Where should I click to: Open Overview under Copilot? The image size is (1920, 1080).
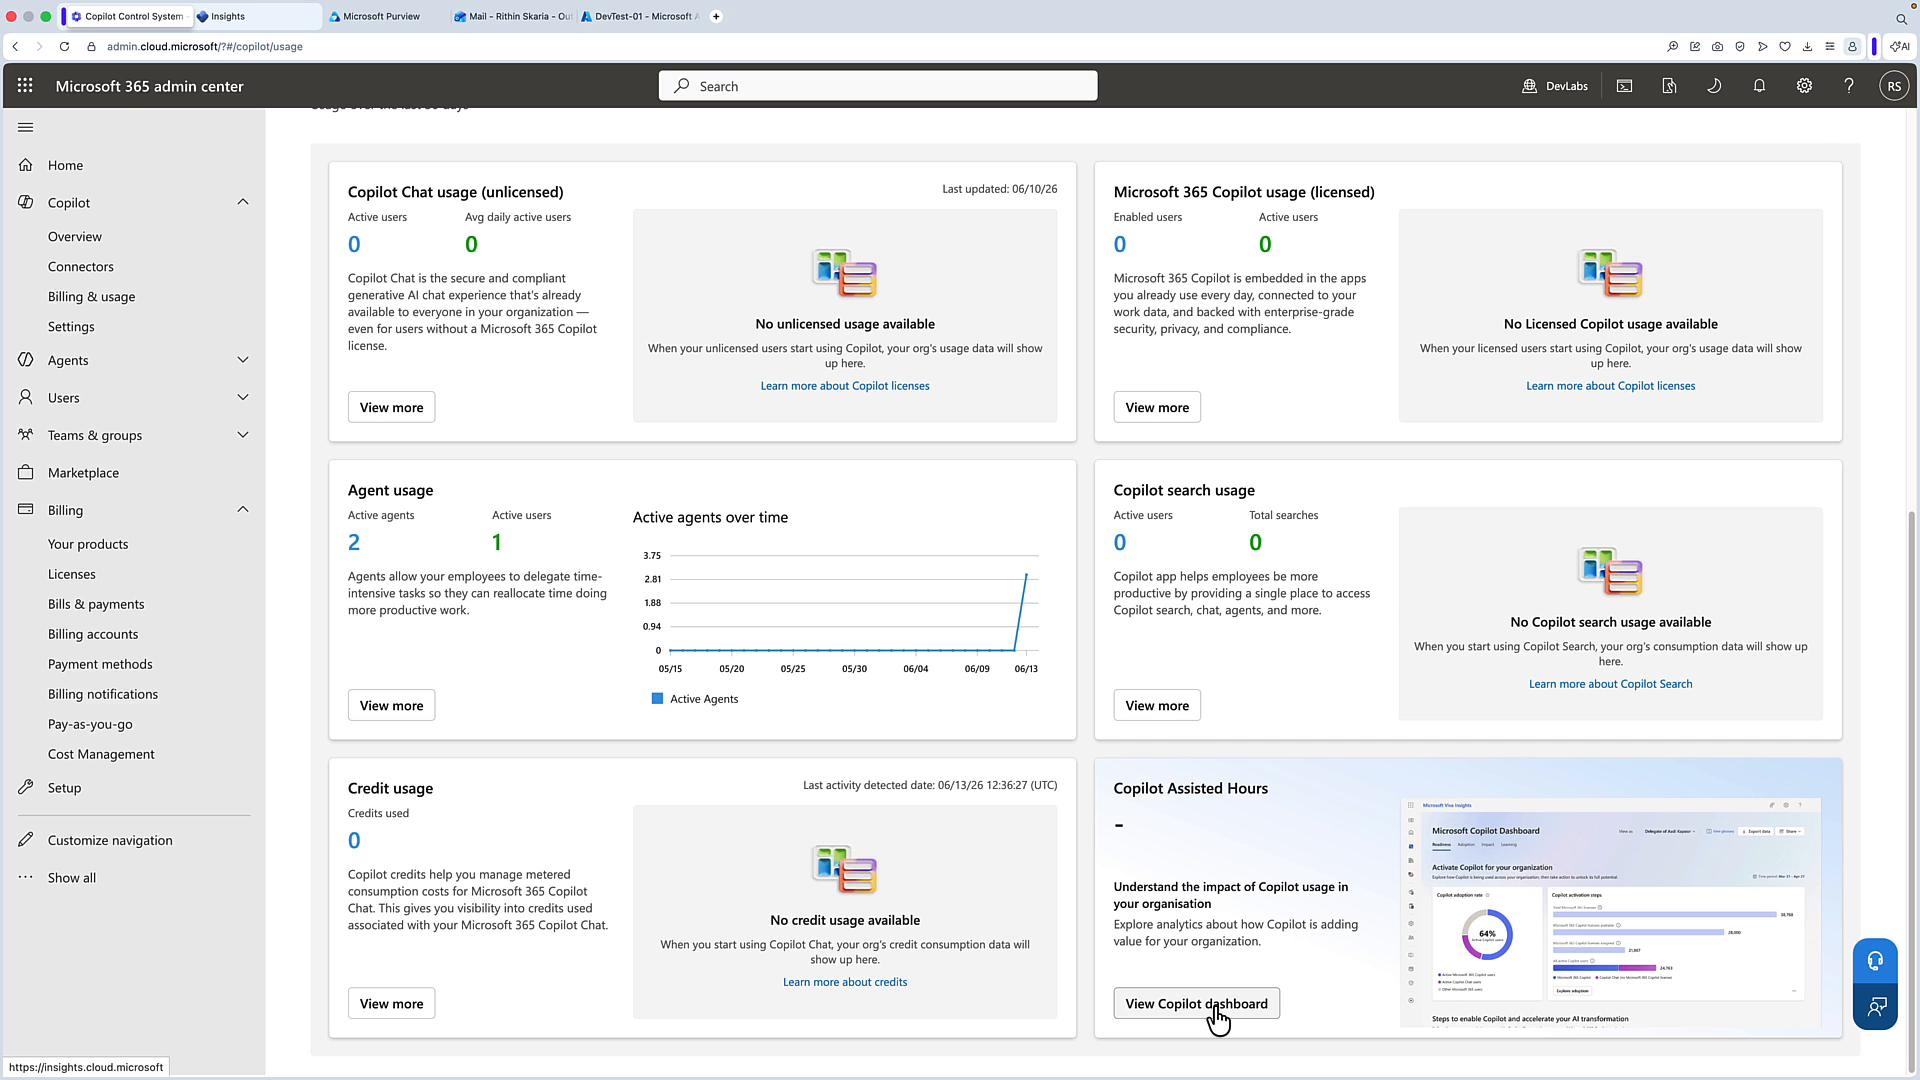coord(75,236)
